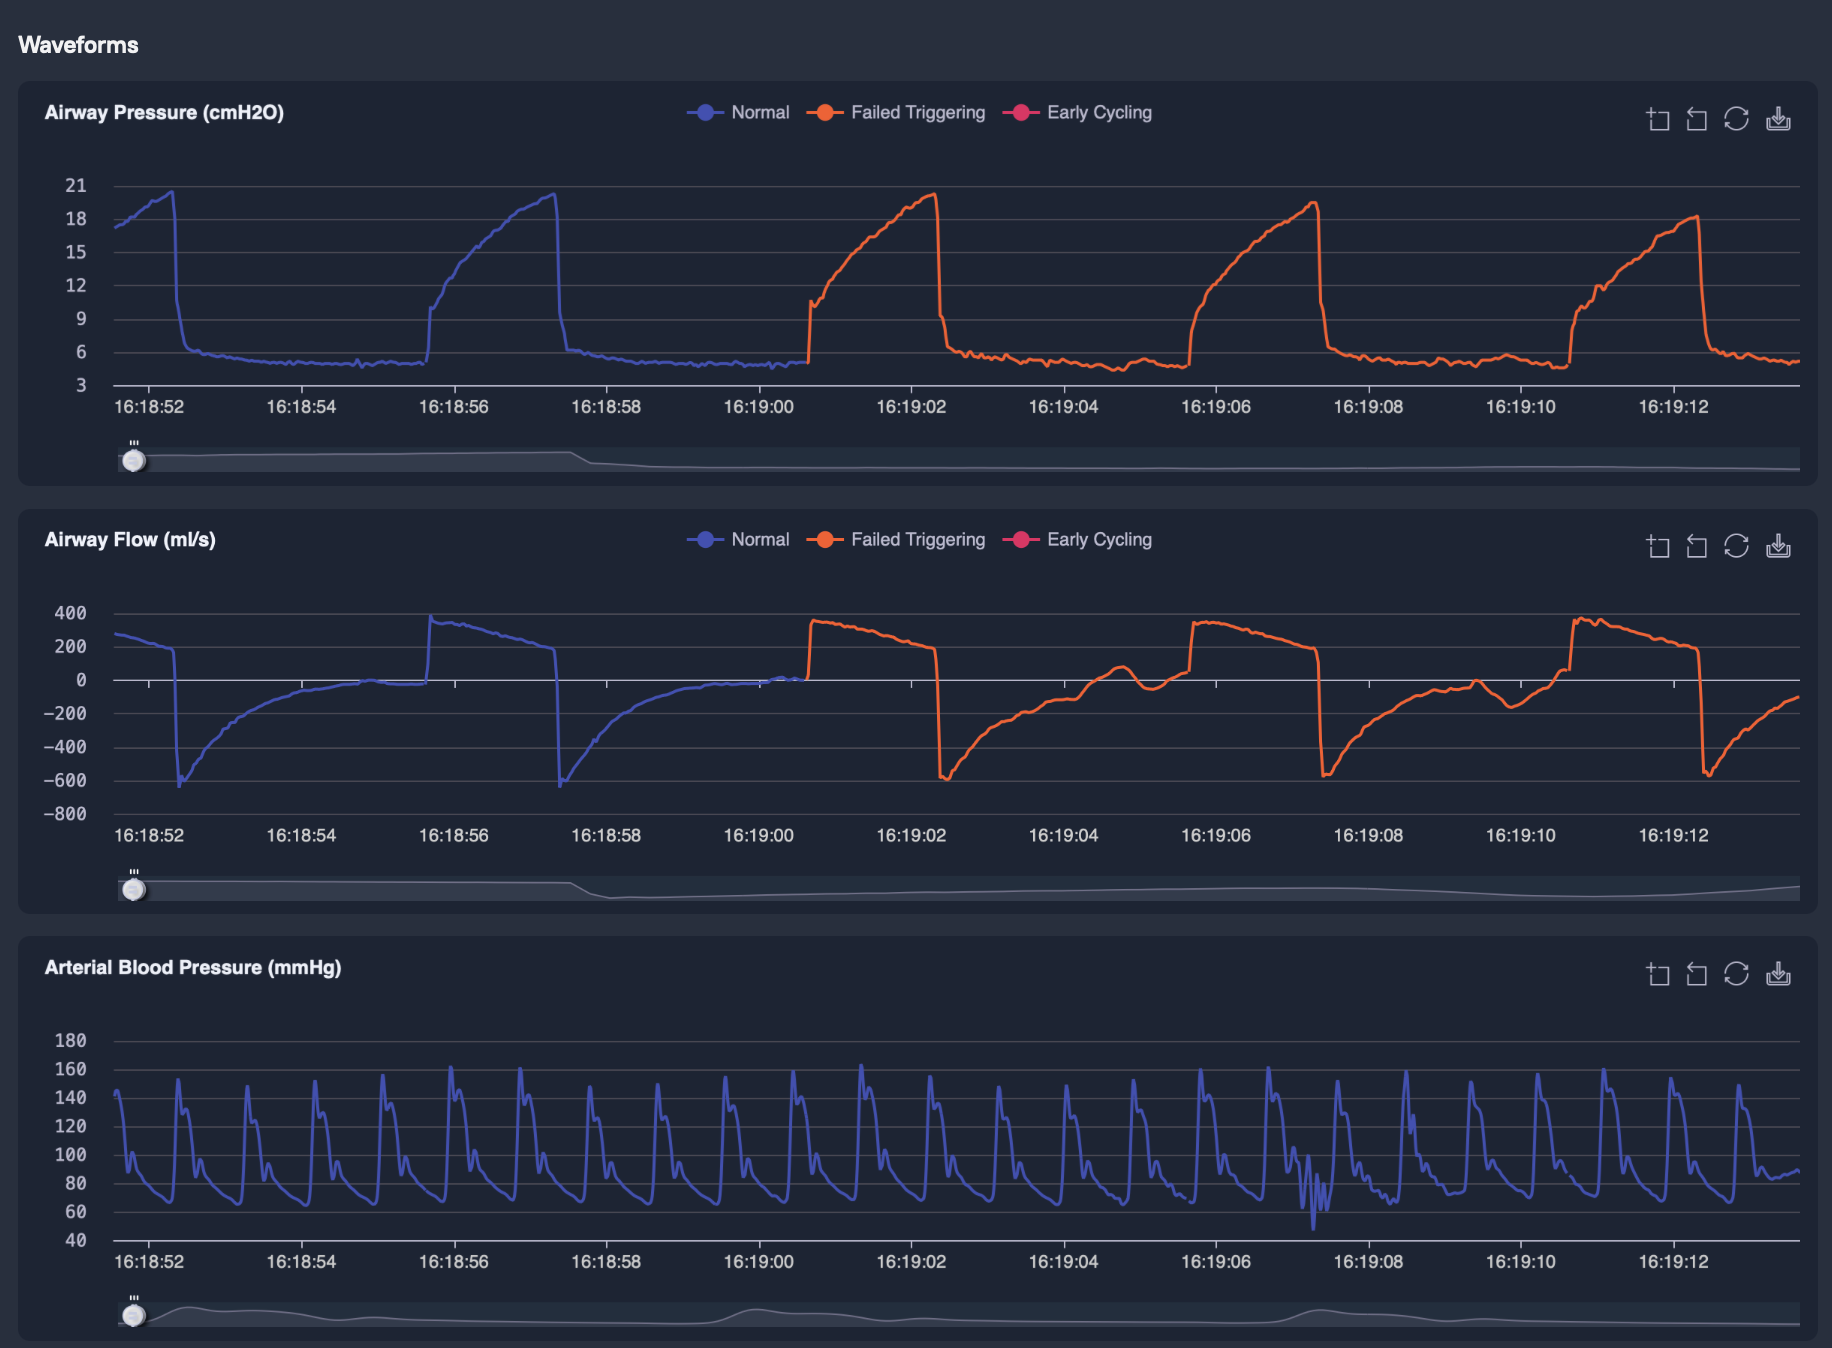Click the Arterial Blood Pressure data zoom handle
The height and width of the screenshot is (1348, 1832).
[x=134, y=1315]
